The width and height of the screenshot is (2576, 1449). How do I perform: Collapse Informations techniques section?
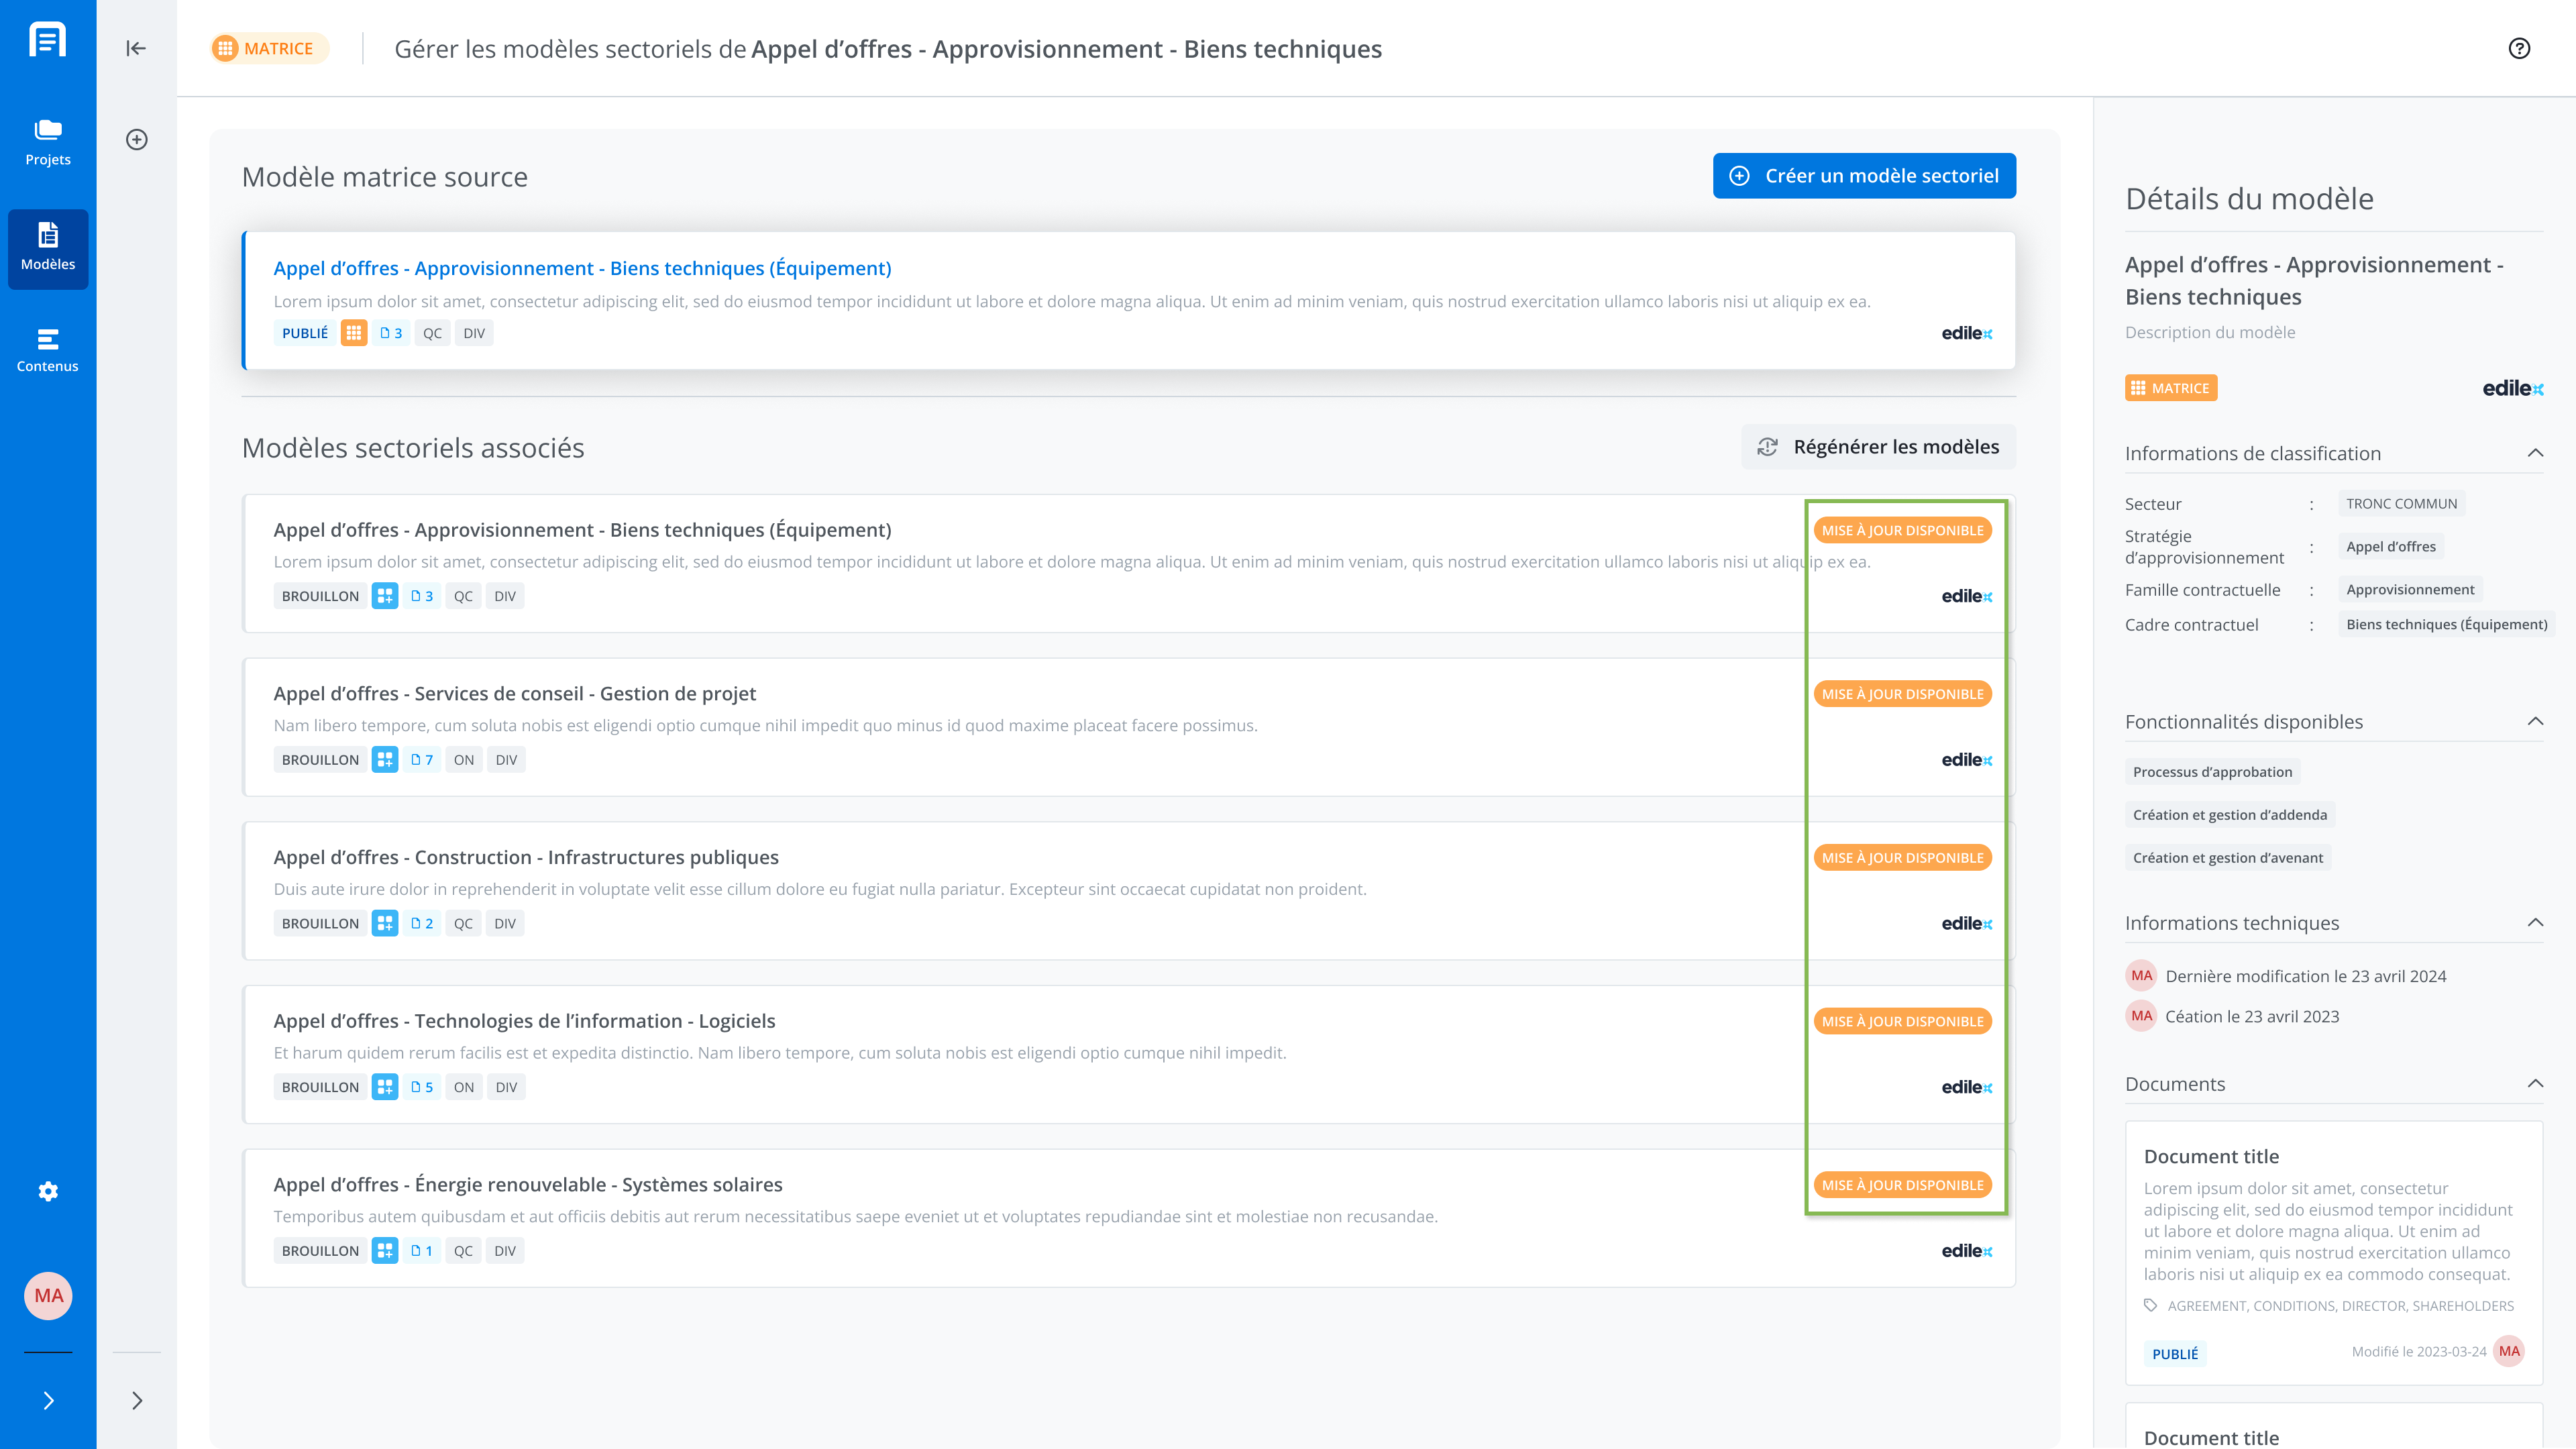(2535, 922)
